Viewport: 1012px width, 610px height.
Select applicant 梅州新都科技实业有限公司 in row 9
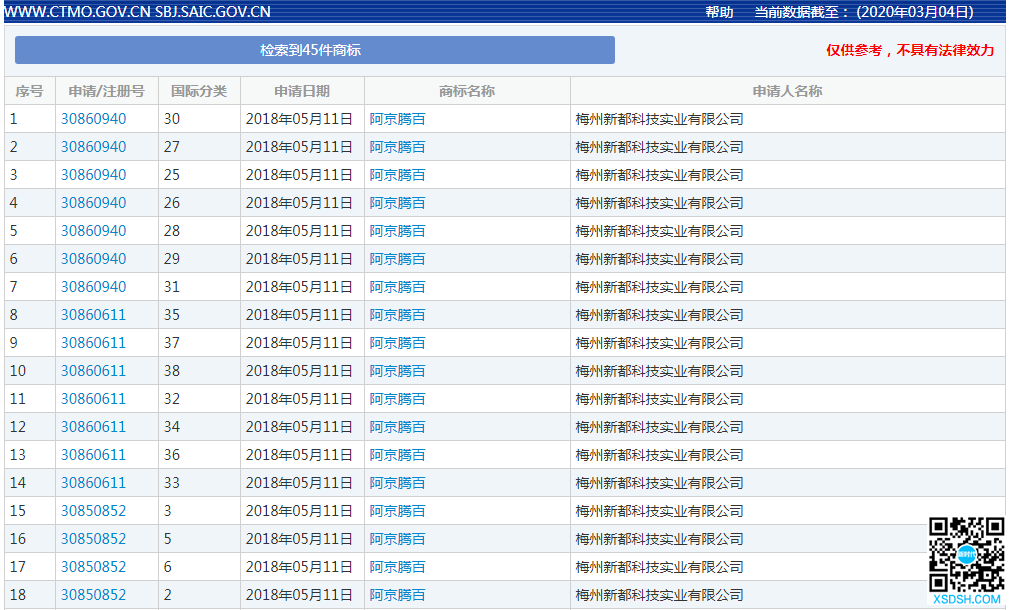[x=659, y=343]
